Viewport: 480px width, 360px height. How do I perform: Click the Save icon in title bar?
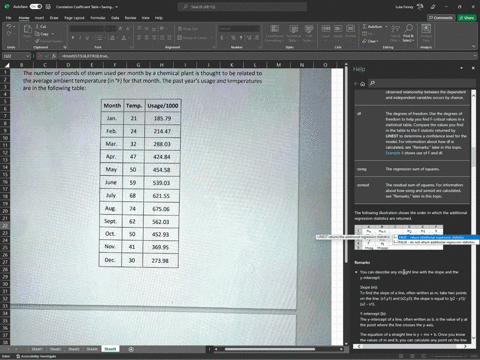[48, 6]
